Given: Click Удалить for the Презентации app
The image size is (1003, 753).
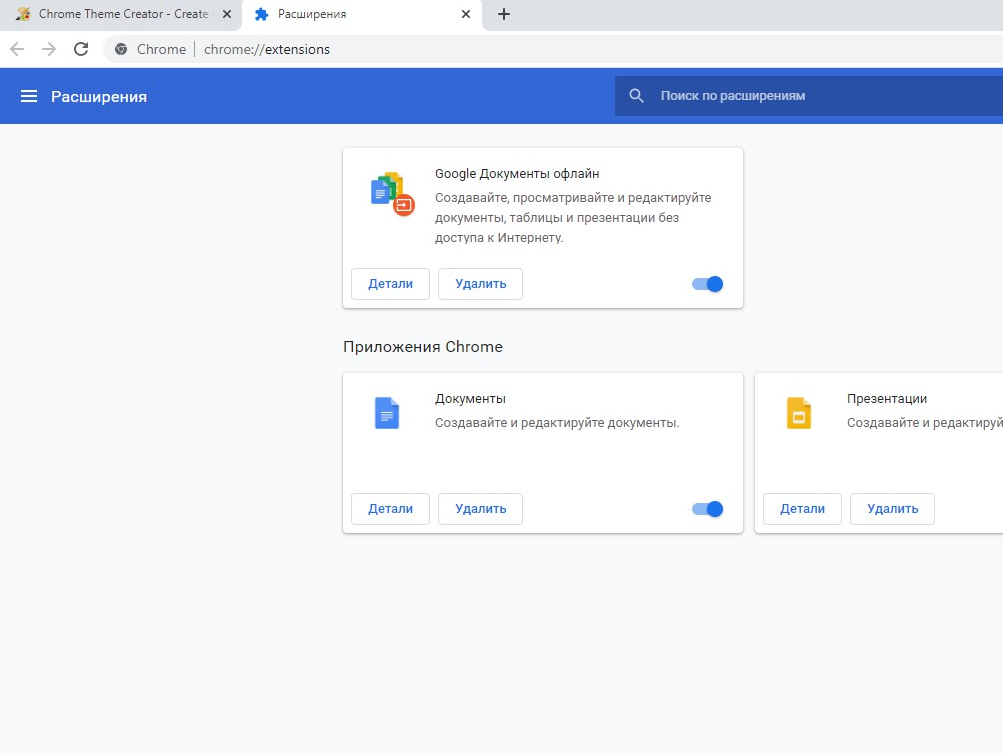Looking at the screenshot, I should [x=892, y=509].
